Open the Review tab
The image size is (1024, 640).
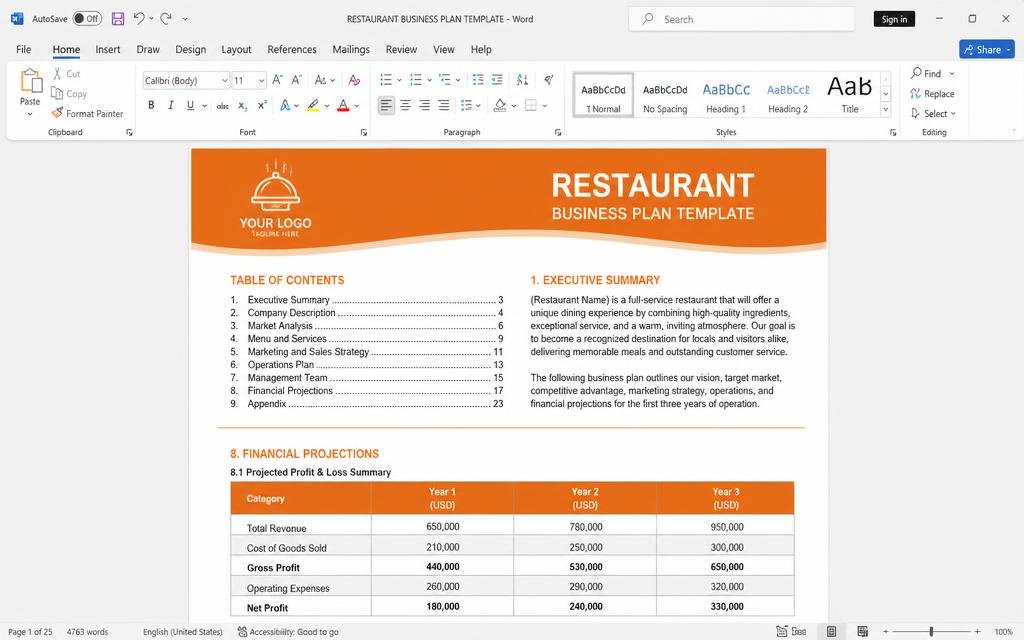(401, 49)
